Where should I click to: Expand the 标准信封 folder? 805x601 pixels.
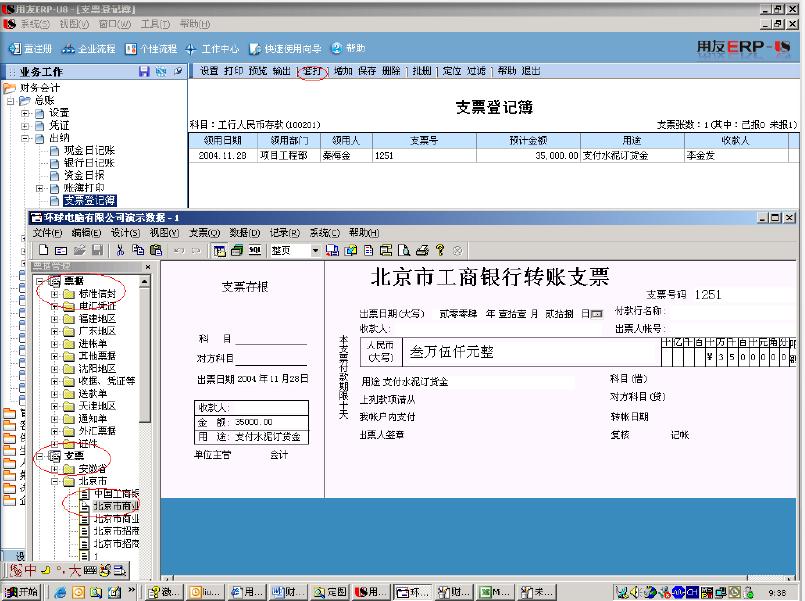54,294
